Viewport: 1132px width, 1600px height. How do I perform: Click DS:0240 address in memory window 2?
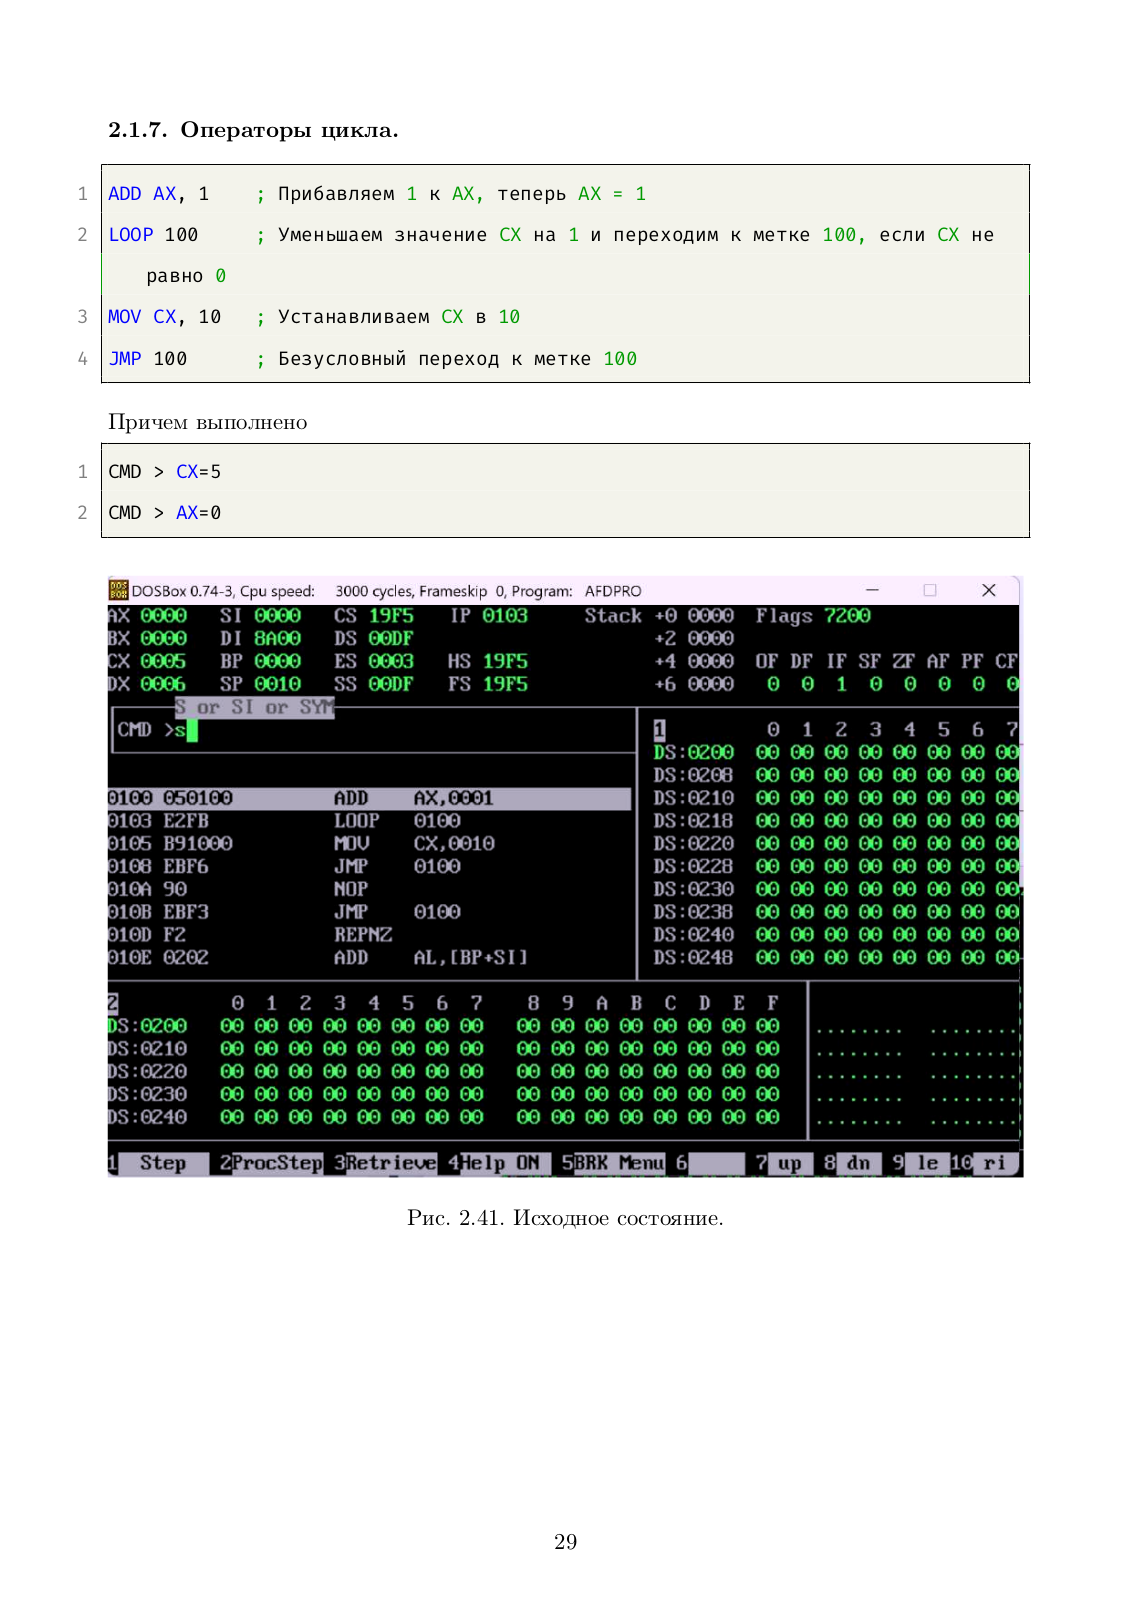(148, 1117)
